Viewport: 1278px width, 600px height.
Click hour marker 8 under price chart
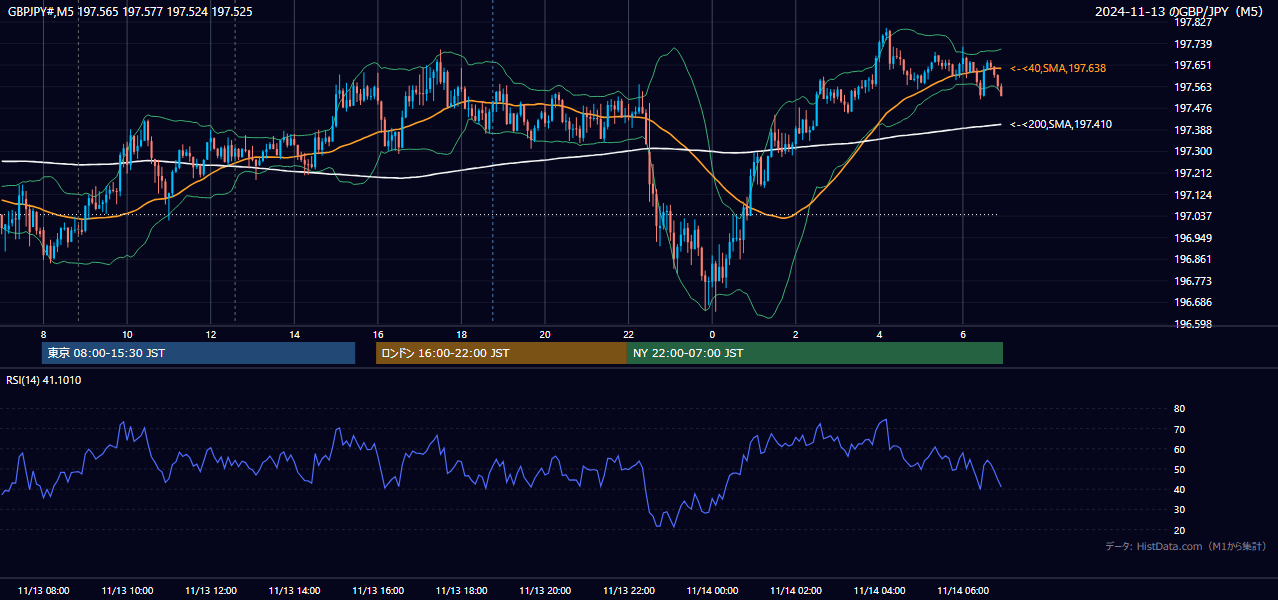[x=43, y=334]
